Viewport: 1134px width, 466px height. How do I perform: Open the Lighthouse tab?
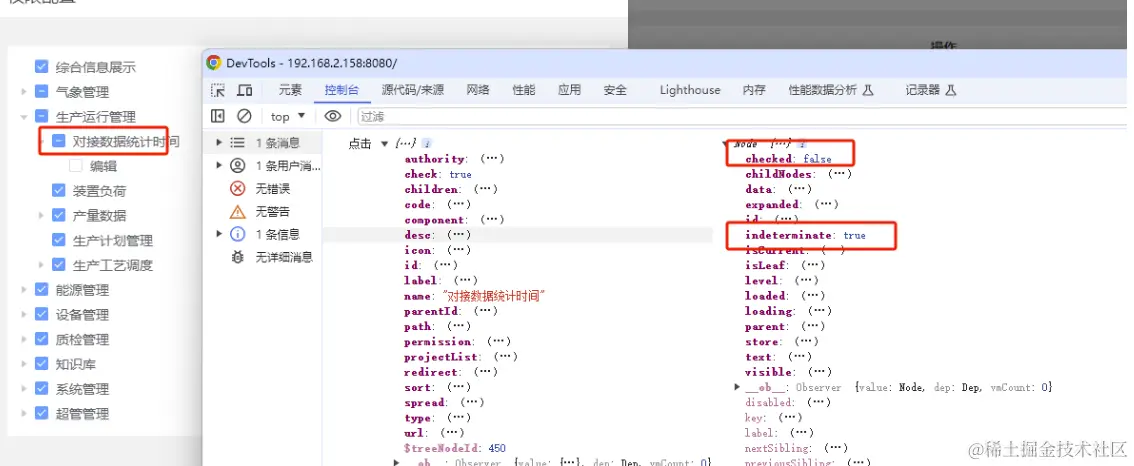pyautogui.click(x=690, y=90)
